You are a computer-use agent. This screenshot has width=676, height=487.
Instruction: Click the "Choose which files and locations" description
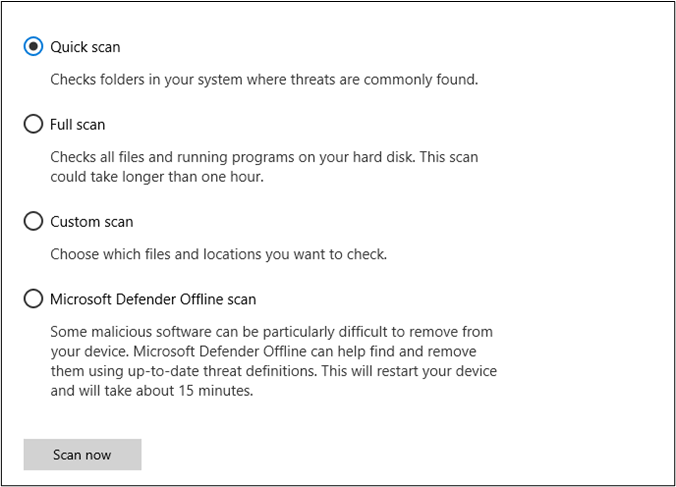point(218,254)
